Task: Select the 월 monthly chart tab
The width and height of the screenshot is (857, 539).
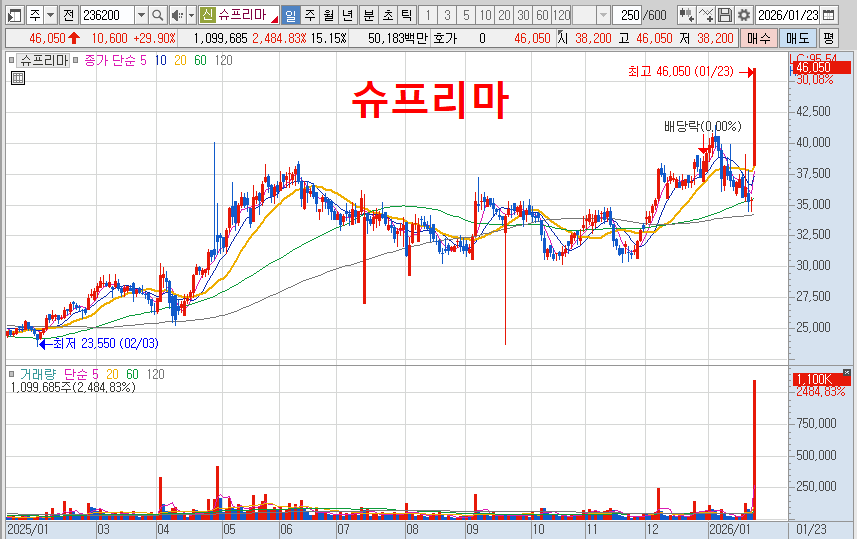Action: click(328, 15)
